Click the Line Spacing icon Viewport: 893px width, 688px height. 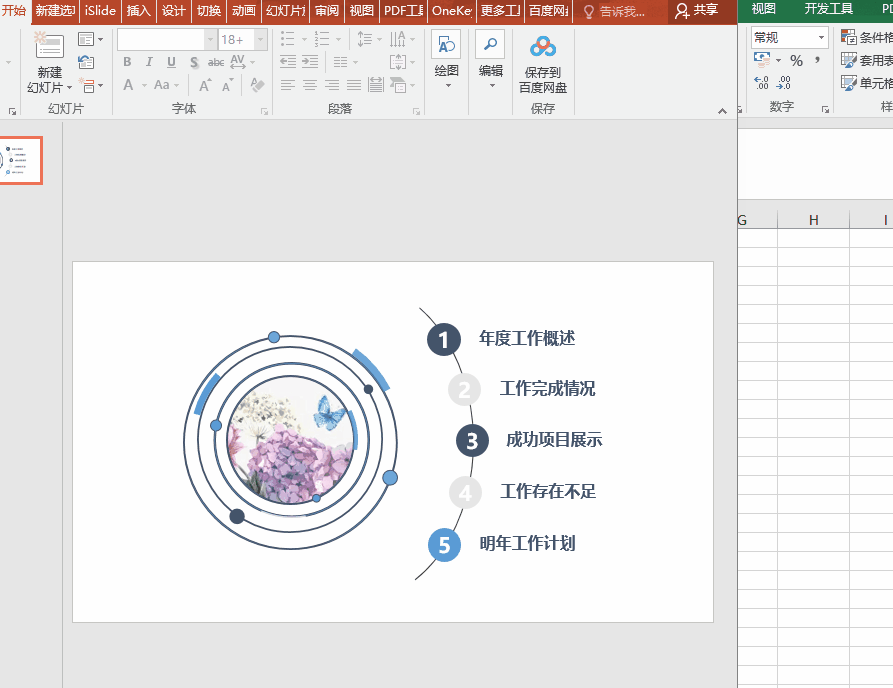pyautogui.click(x=364, y=39)
